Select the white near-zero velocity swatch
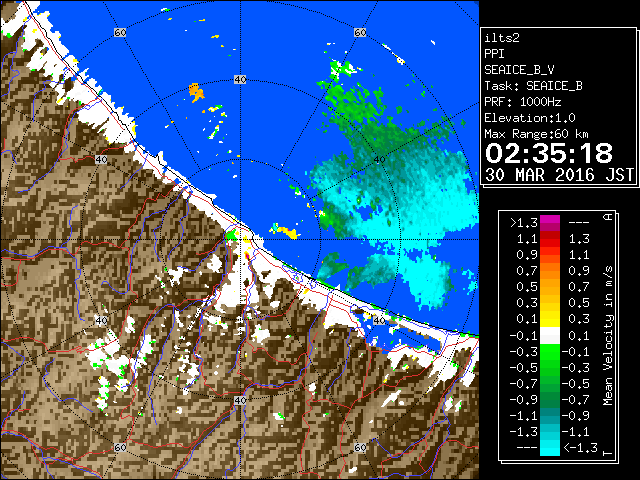The width and height of the screenshot is (640, 480). coord(550,336)
